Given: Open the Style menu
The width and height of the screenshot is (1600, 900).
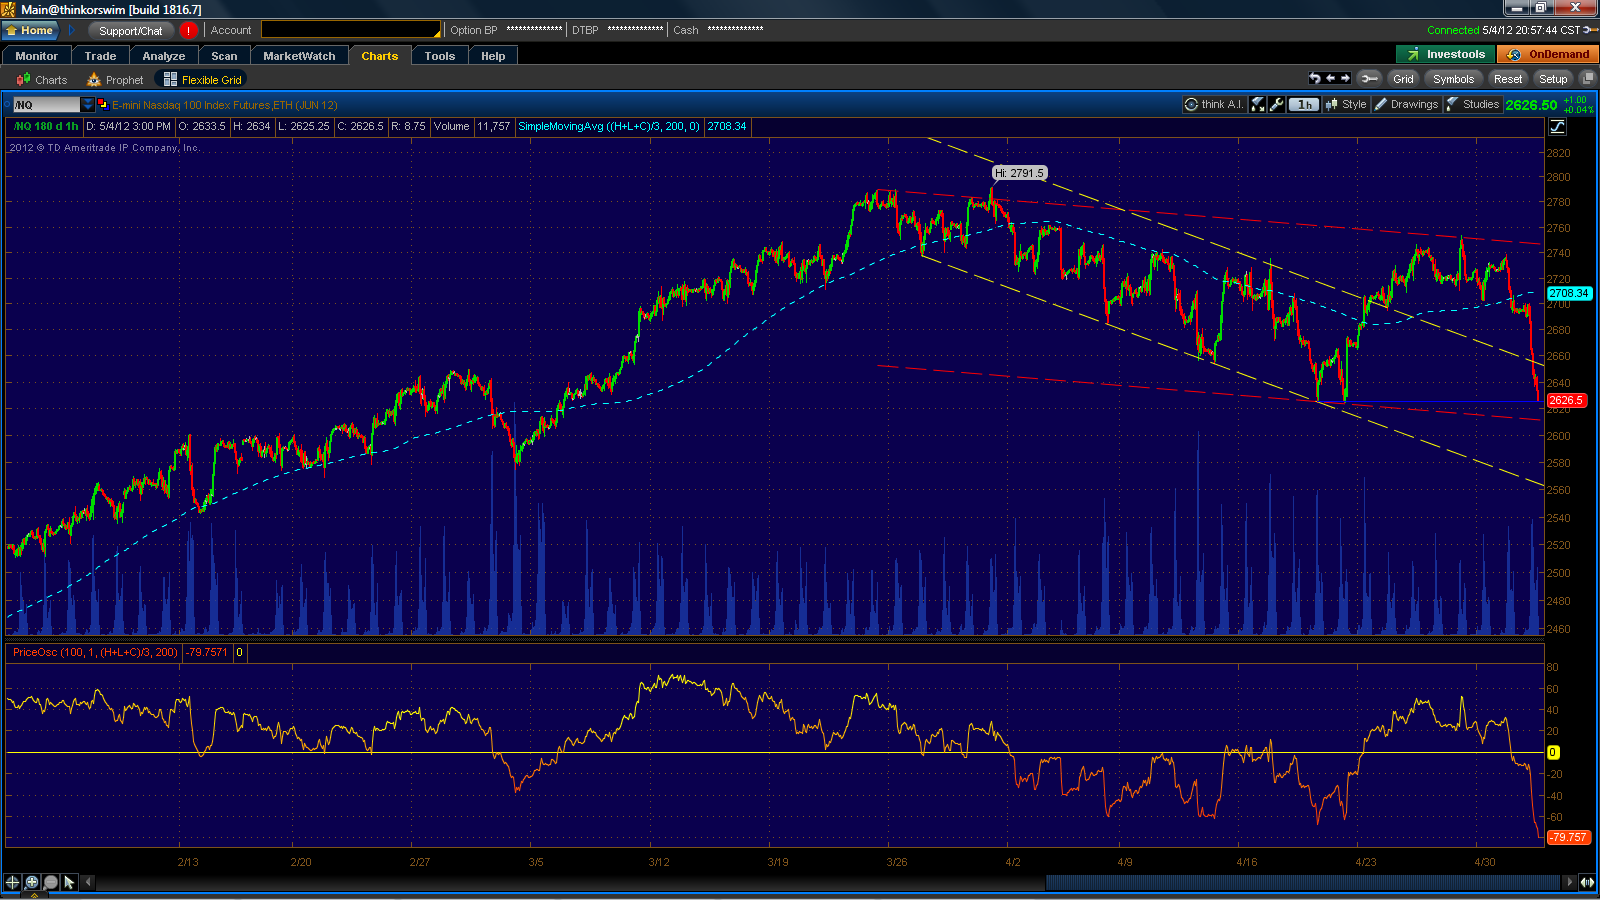Looking at the screenshot, I should click(x=1346, y=104).
